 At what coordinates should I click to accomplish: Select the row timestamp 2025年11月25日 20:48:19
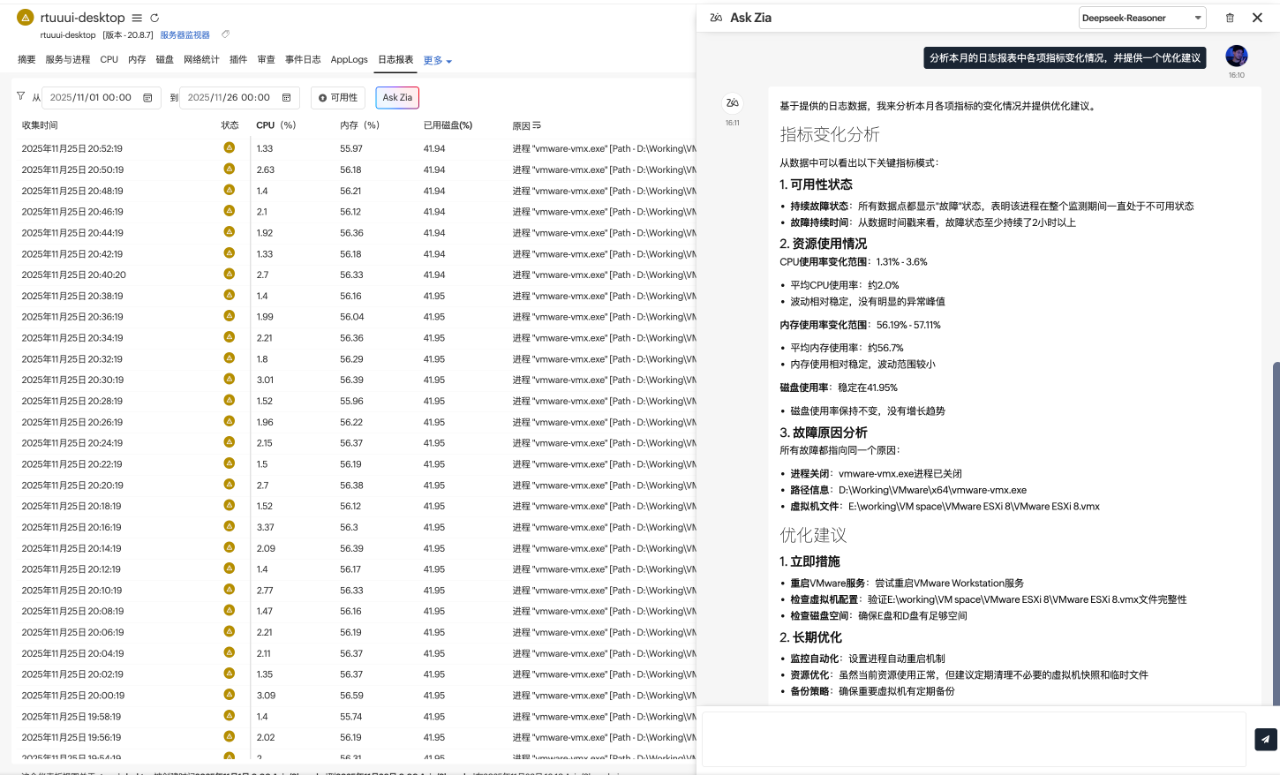coord(72,191)
